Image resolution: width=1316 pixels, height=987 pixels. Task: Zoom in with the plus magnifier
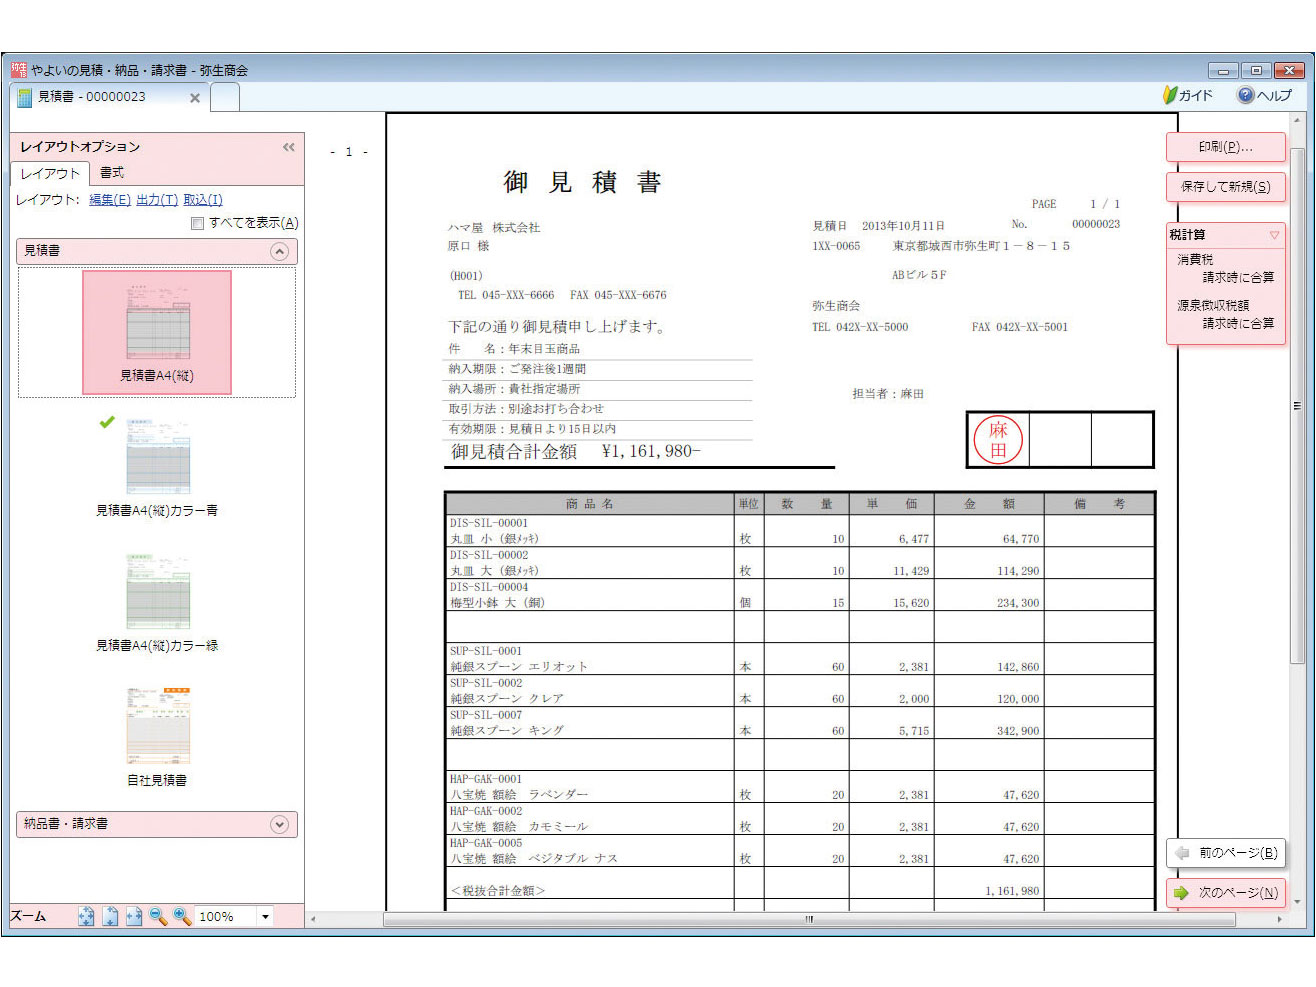(182, 916)
